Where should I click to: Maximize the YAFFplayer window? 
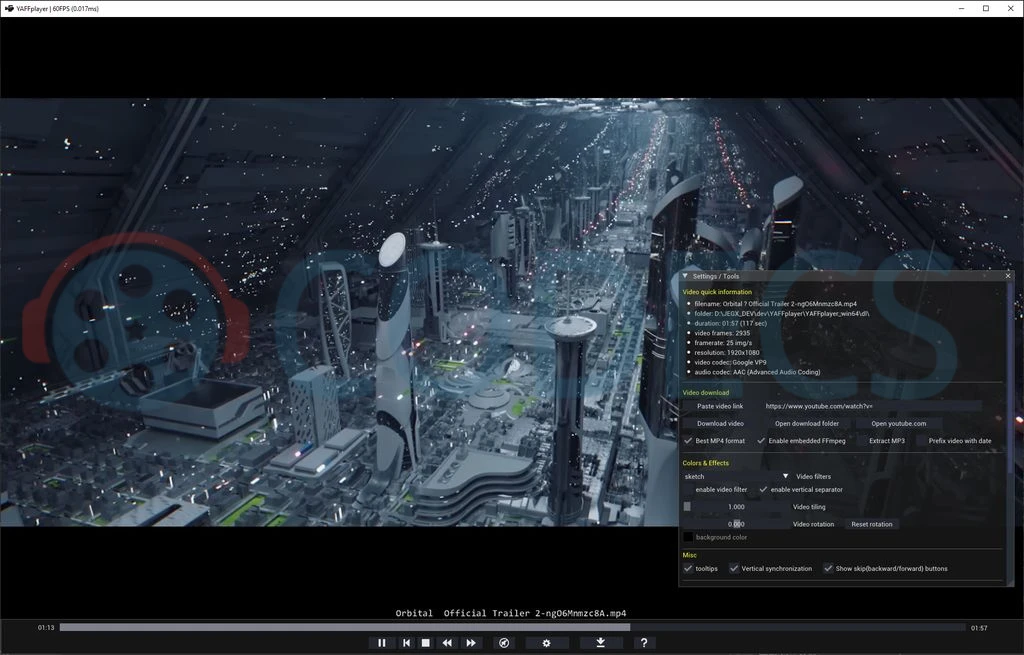986,8
